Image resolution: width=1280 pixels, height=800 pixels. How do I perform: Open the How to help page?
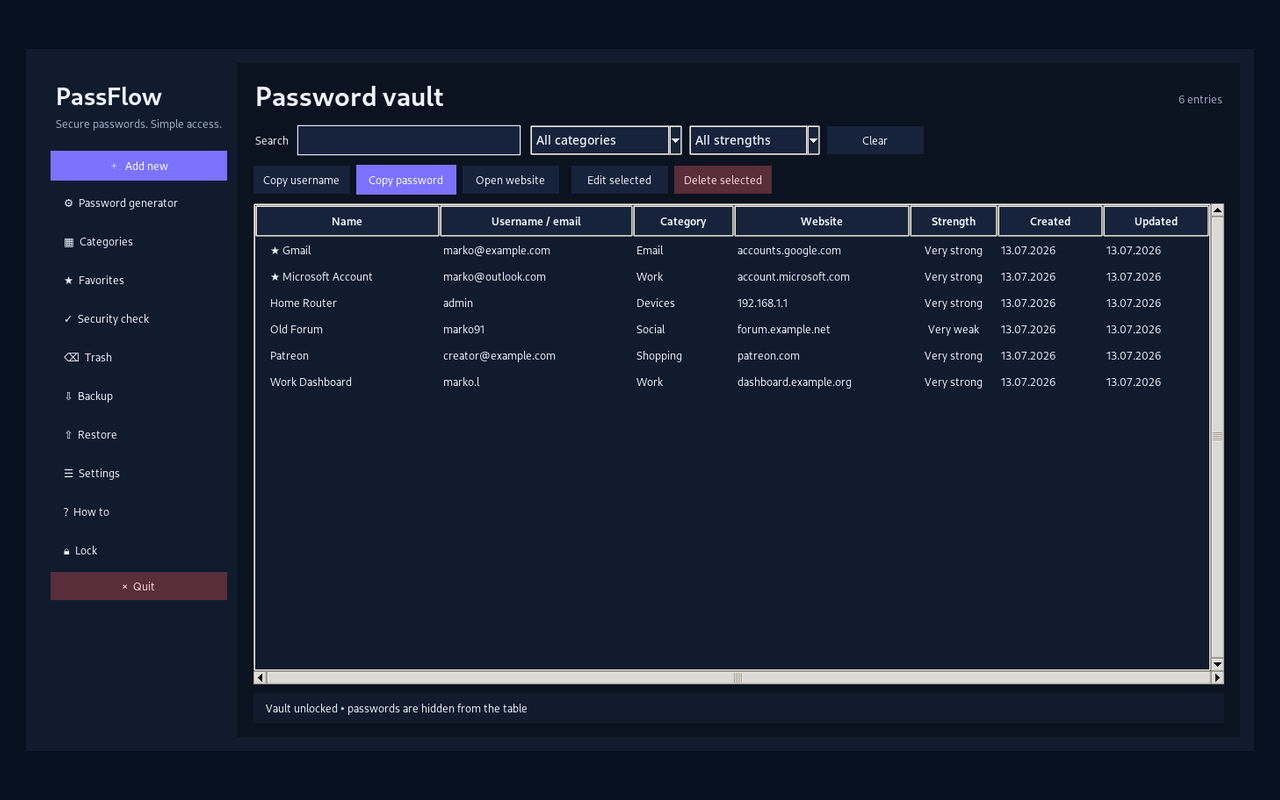(139, 512)
